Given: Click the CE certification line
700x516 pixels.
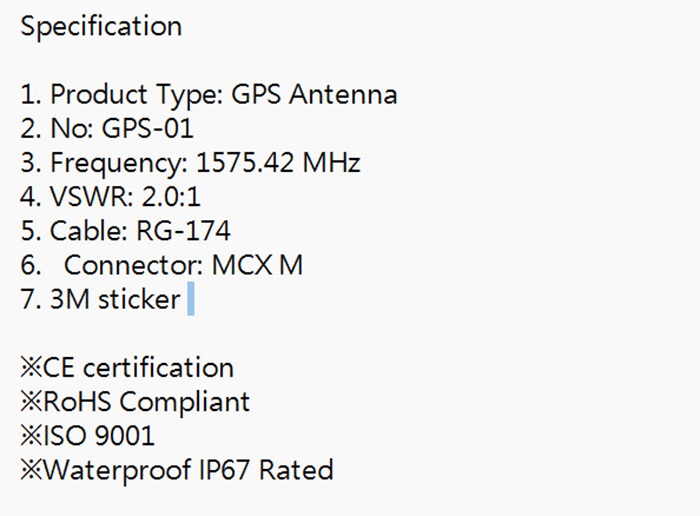Looking at the screenshot, I should pos(137,367).
